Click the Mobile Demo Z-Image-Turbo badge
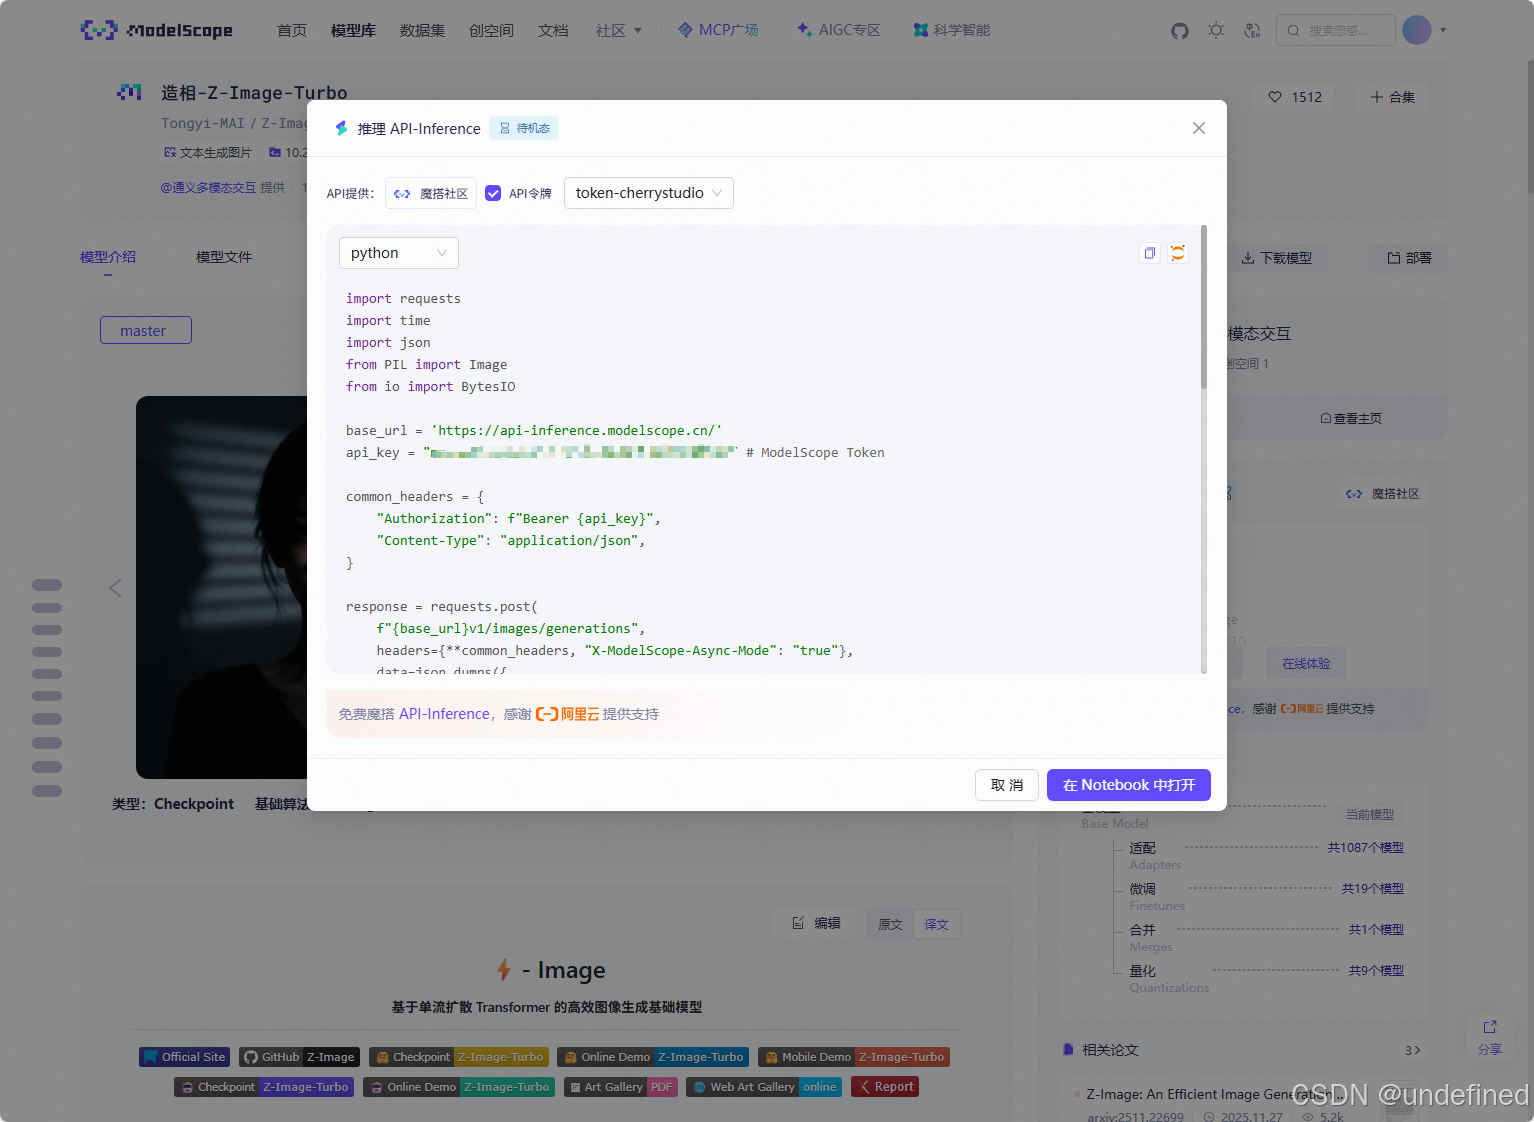Screen dimensions: 1534x1122 tap(853, 1057)
